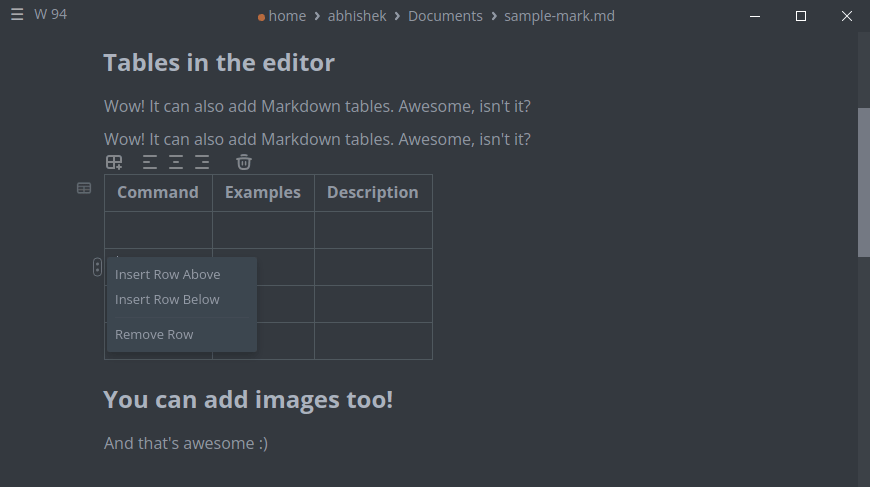This screenshot has width=870, height=487.
Task: Select Remove Row from context menu
Action: tap(154, 335)
